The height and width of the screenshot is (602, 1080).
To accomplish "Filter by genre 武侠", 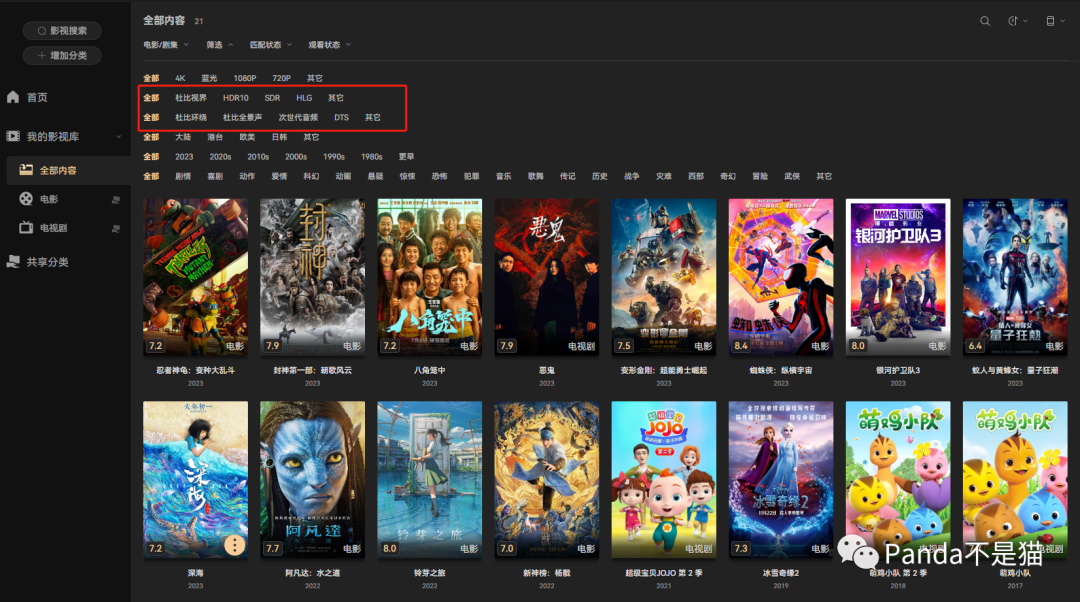I will coord(792,176).
